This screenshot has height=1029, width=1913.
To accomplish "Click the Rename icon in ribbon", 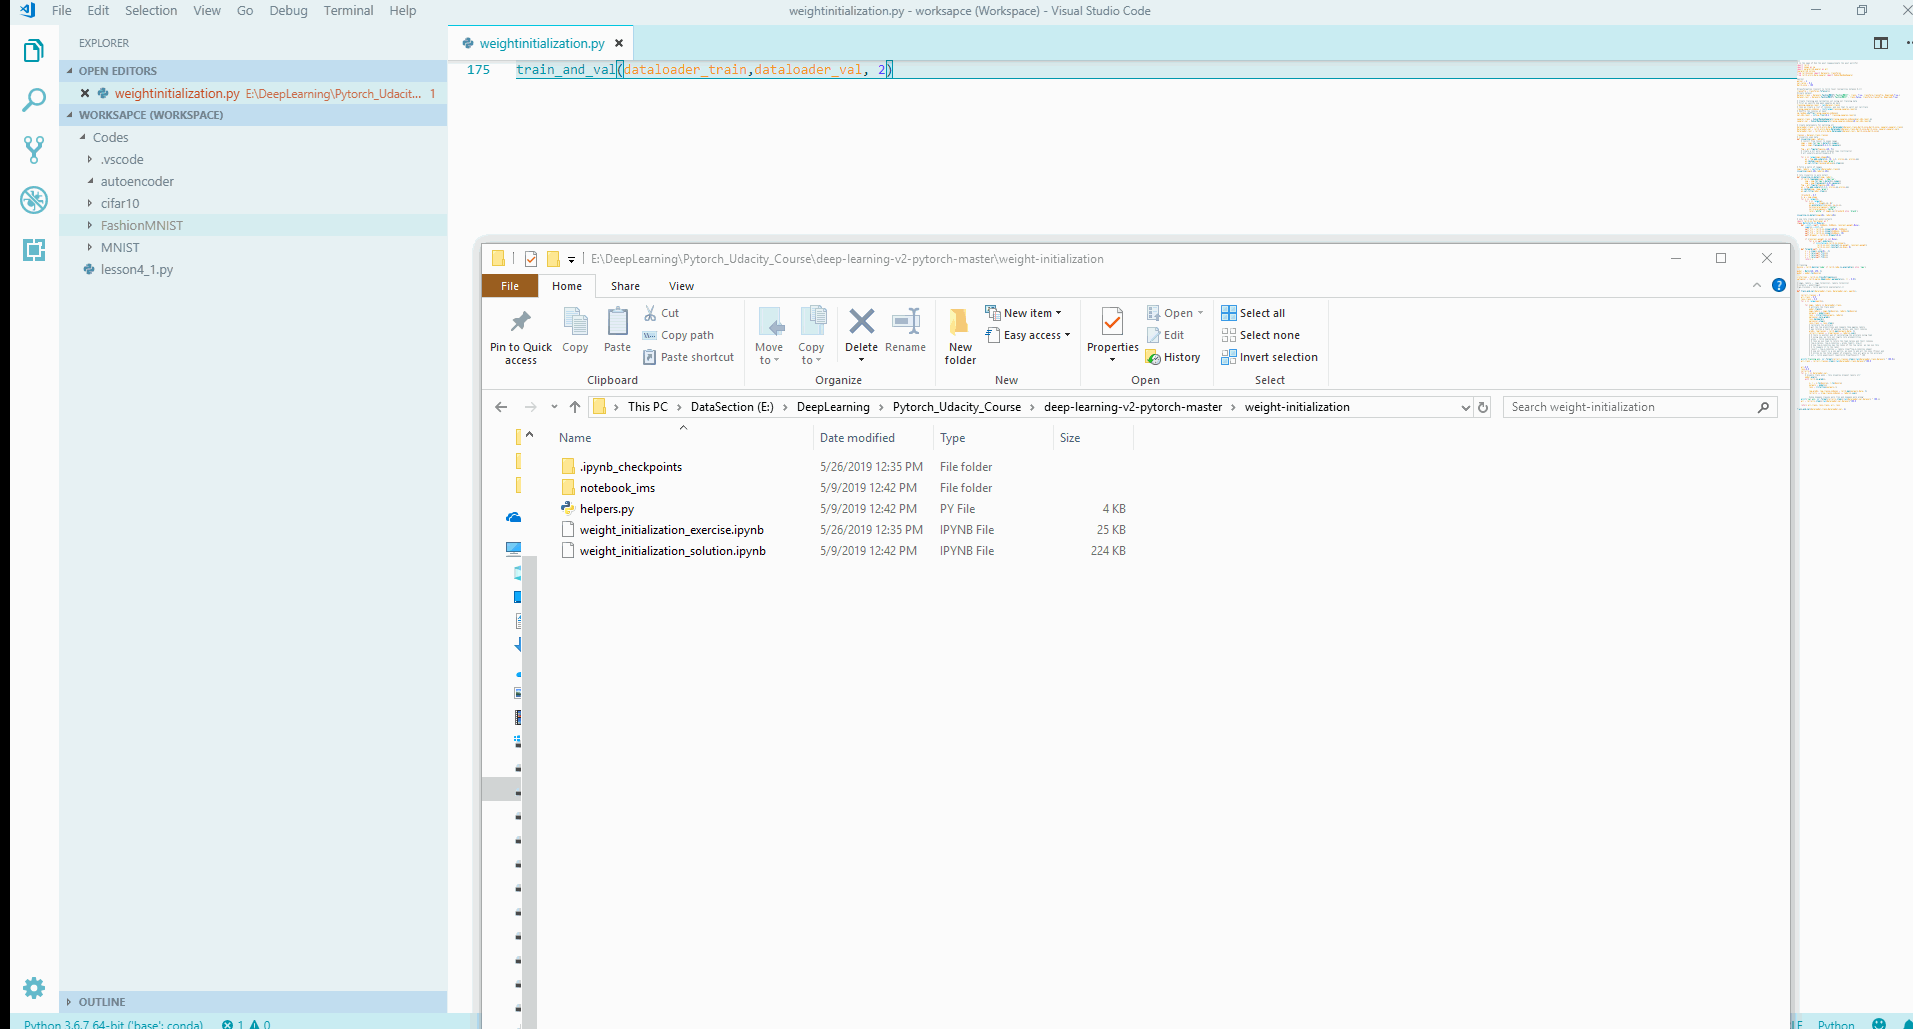I will click(905, 330).
